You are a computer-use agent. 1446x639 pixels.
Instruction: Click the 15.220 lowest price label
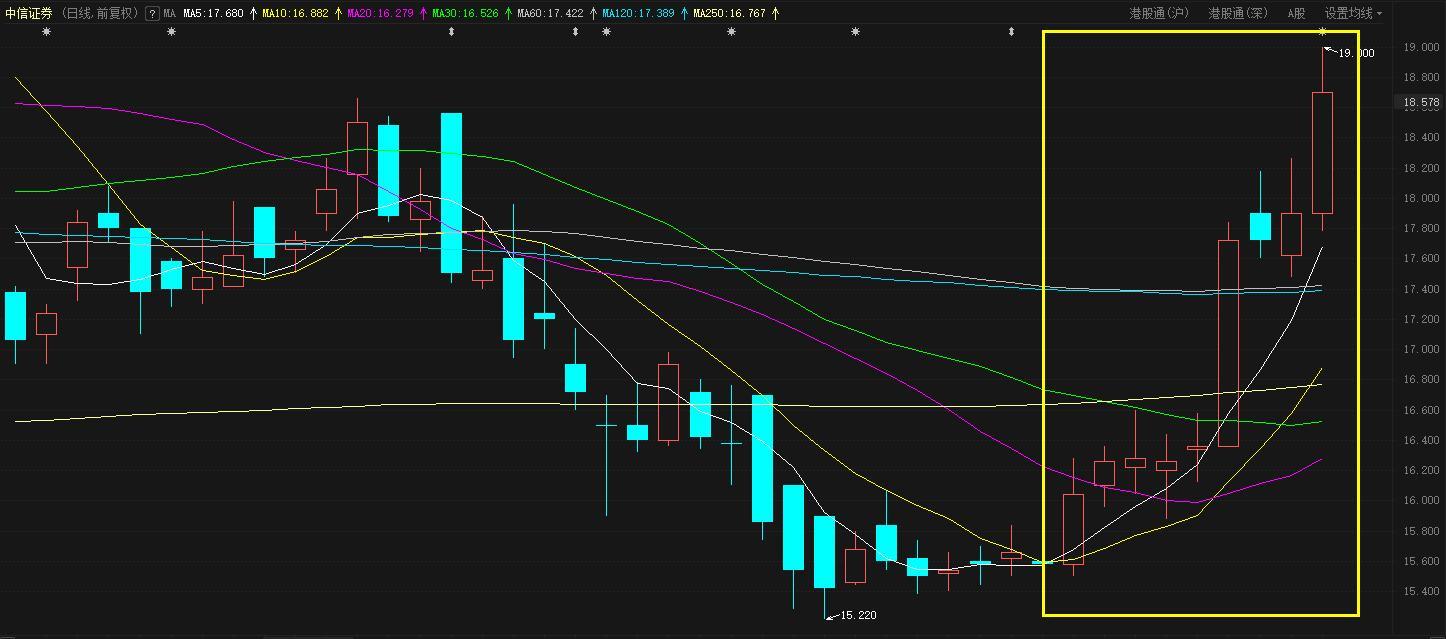tap(857, 615)
